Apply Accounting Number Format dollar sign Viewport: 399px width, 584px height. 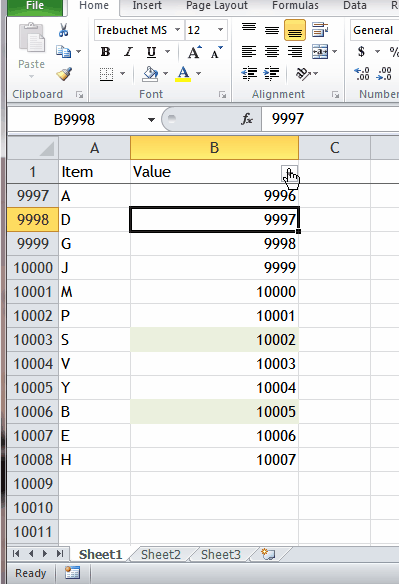361,51
